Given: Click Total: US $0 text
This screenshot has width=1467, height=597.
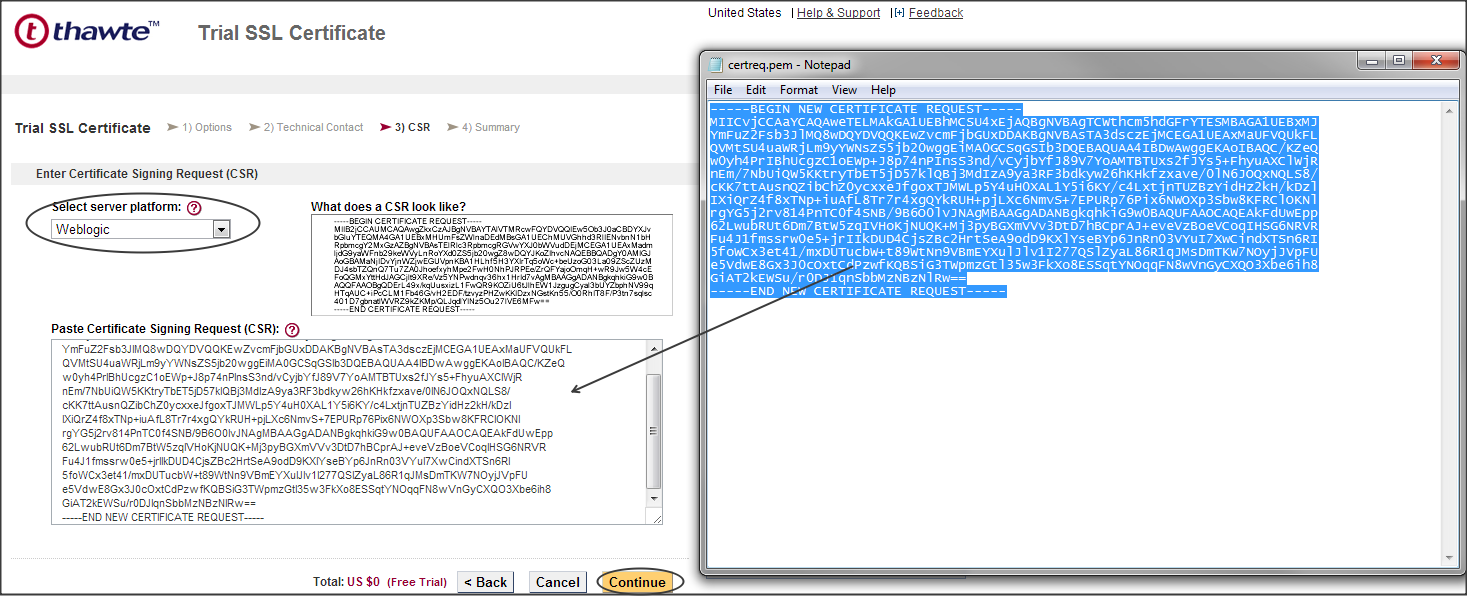Looking at the screenshot, I should click(x=346, y=582).
